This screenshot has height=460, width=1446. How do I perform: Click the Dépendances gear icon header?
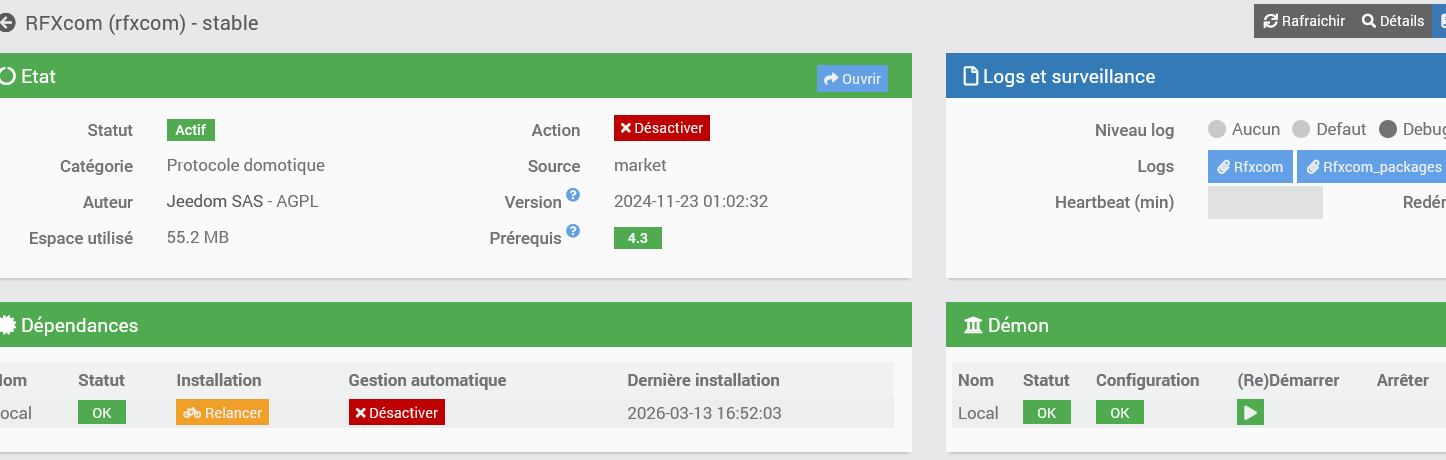(x=8, y=325)
